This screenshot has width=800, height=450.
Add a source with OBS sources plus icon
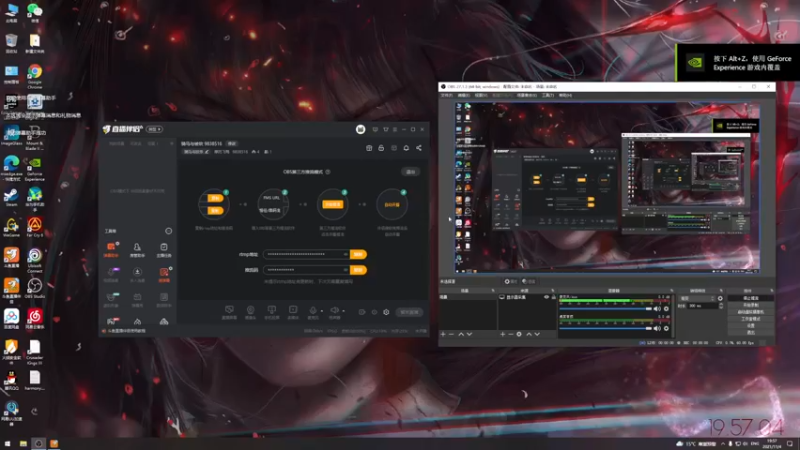tap(503, 334)
